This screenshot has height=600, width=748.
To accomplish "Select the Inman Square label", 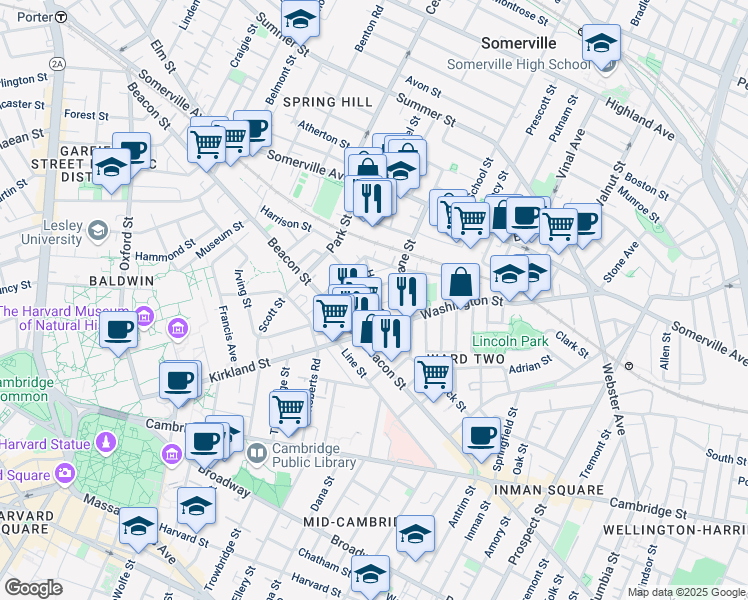I will [x=549, y=490].
